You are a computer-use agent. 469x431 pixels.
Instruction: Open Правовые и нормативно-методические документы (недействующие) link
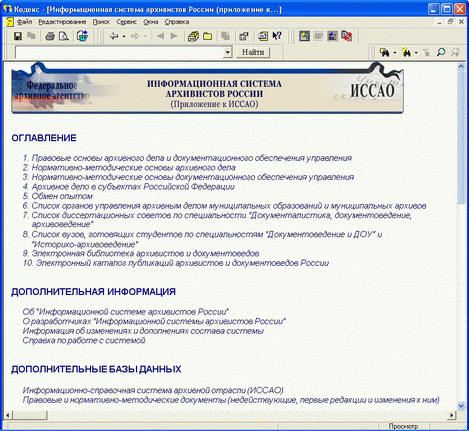[x=231, y=400]
